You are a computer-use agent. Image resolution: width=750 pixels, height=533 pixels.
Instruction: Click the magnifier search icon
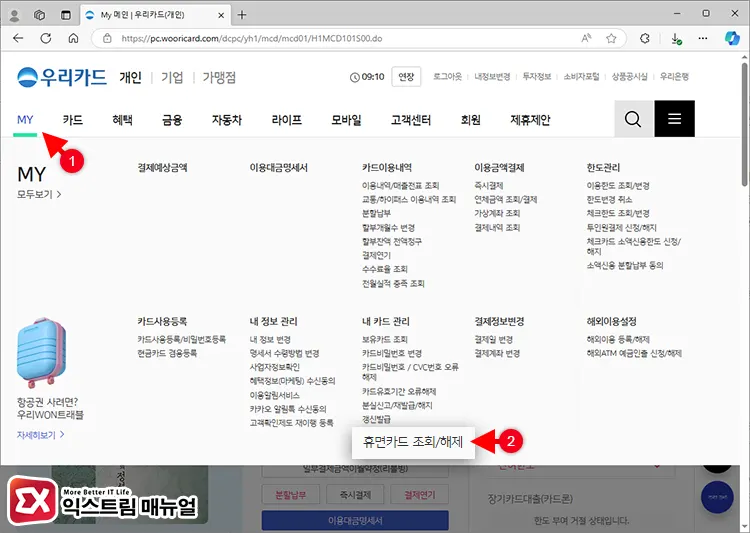(x=633, y=119)
